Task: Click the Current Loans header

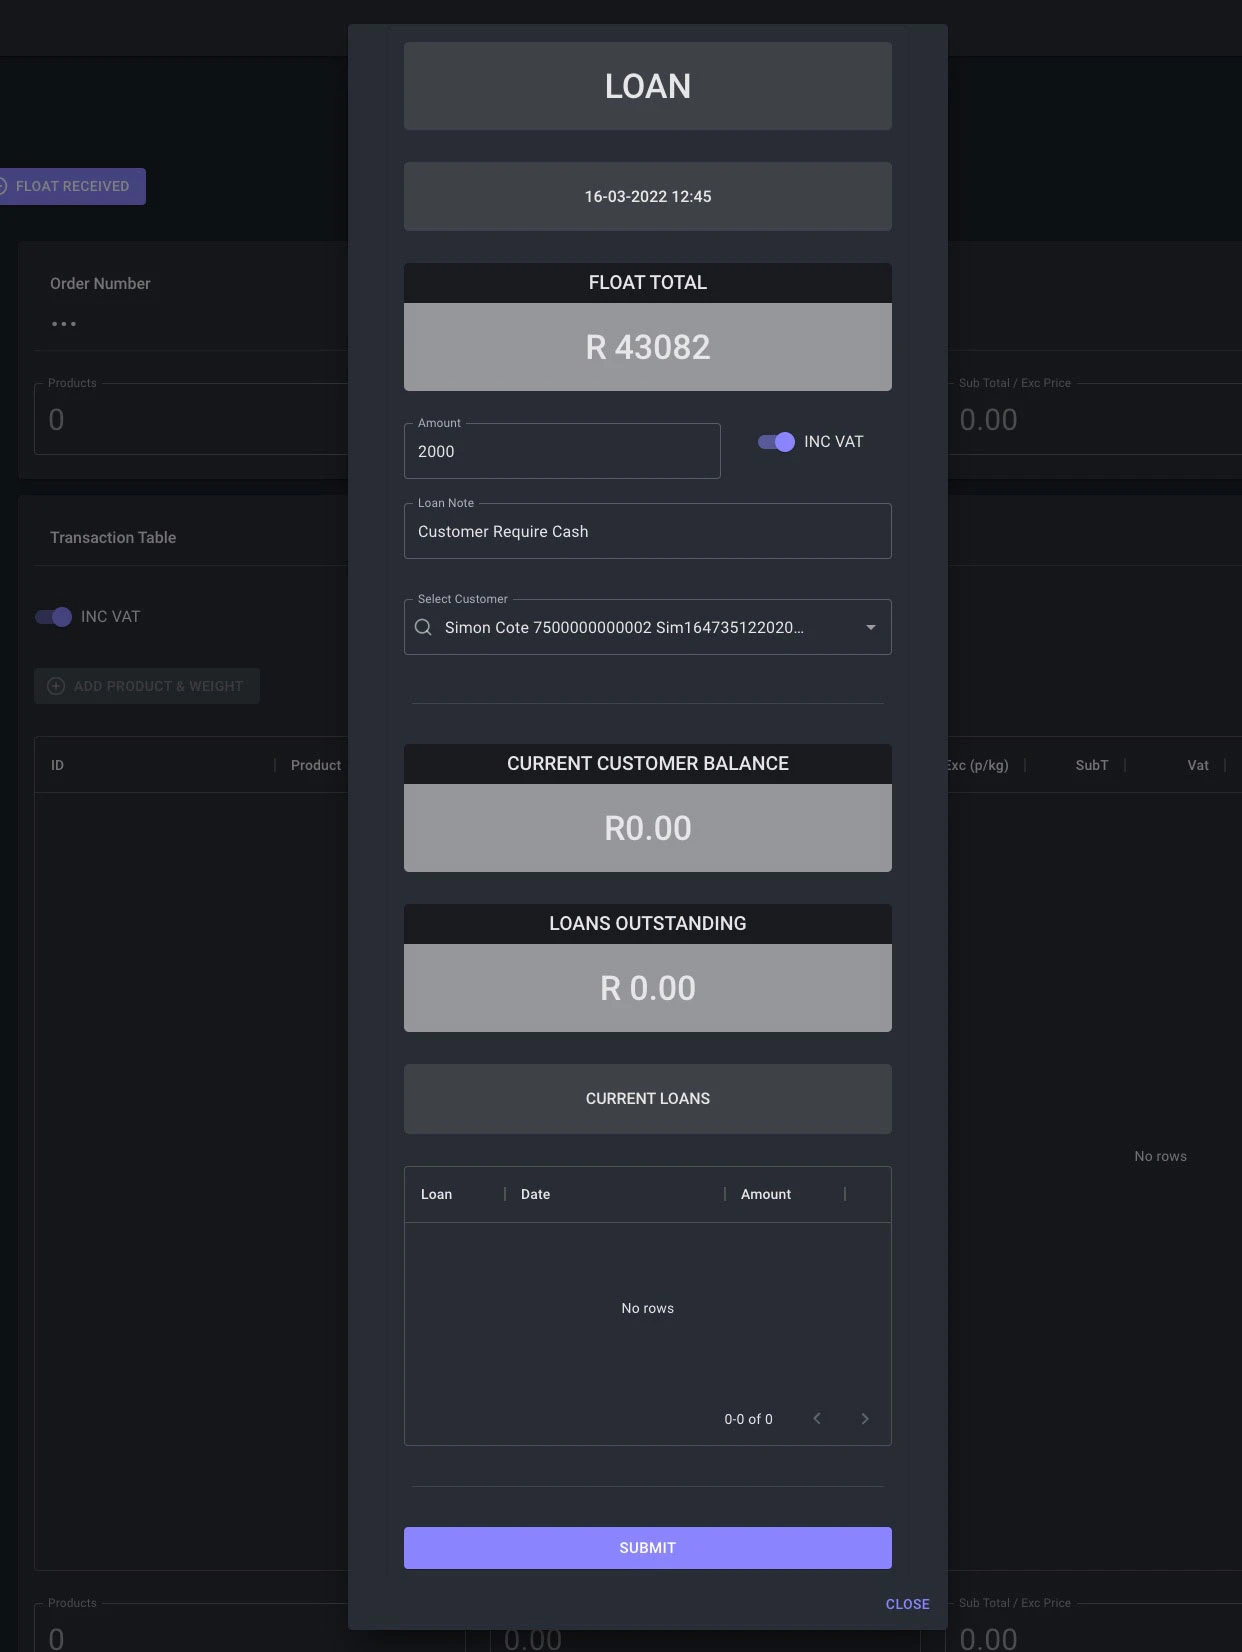Action: (x=647, y=1098)
